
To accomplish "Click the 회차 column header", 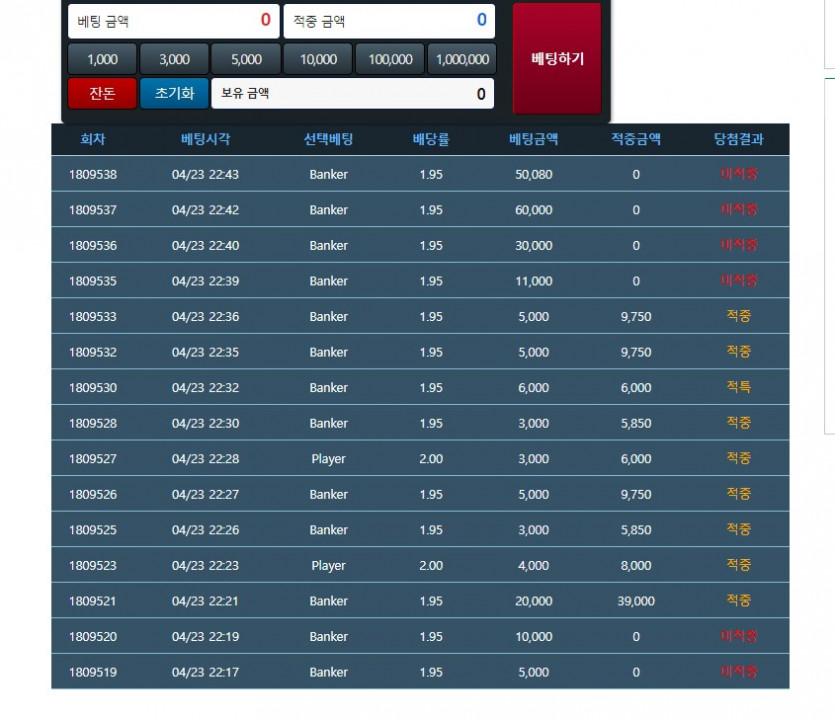I will (93, 140).
